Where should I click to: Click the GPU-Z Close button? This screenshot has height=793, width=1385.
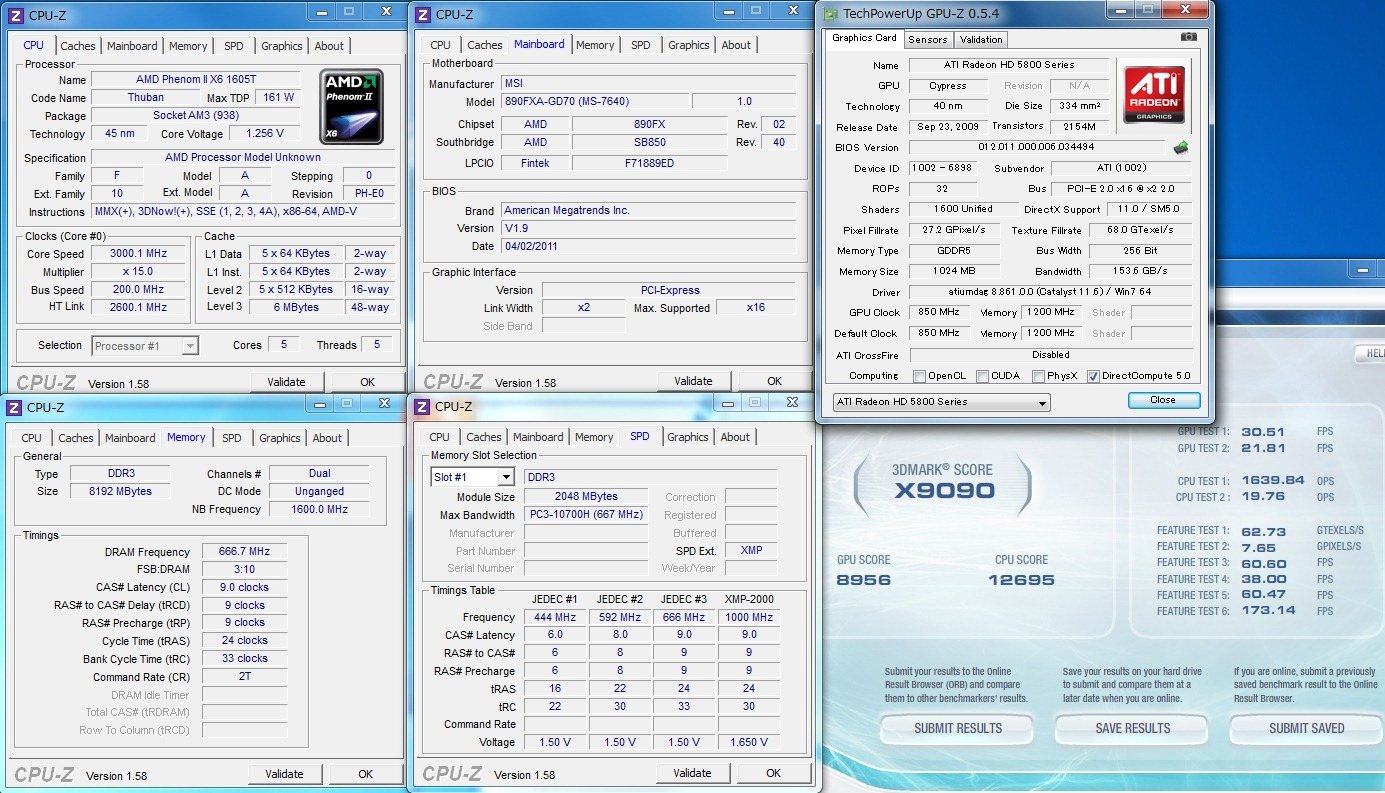tap(1163, 400)
